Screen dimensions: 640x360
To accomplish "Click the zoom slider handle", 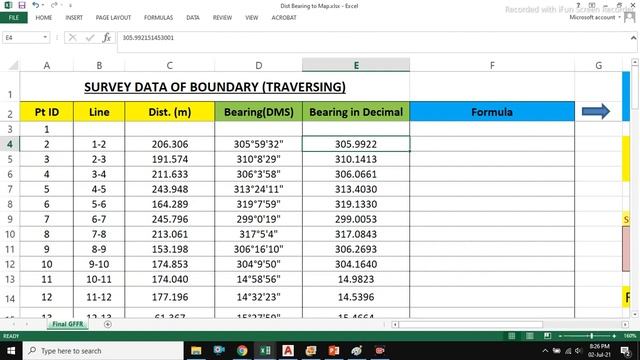I will (x=591, y=336).
